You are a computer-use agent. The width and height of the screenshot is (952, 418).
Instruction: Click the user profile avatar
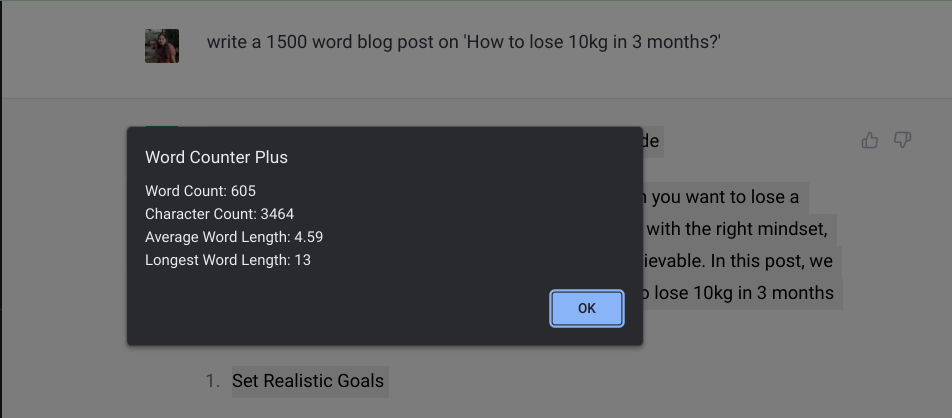[x=162, y=46]
